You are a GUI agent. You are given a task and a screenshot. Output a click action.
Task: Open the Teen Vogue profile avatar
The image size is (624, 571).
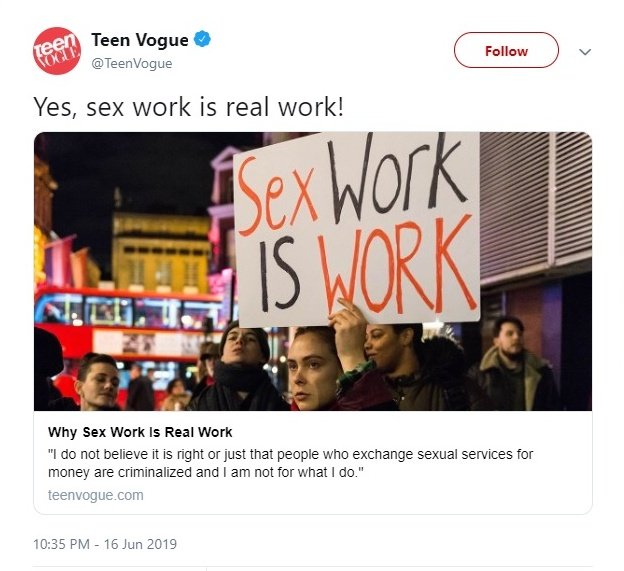[x=57, y=51]
